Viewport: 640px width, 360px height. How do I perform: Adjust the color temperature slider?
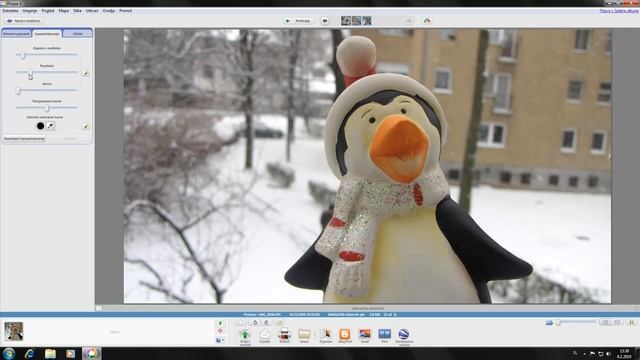47,108
